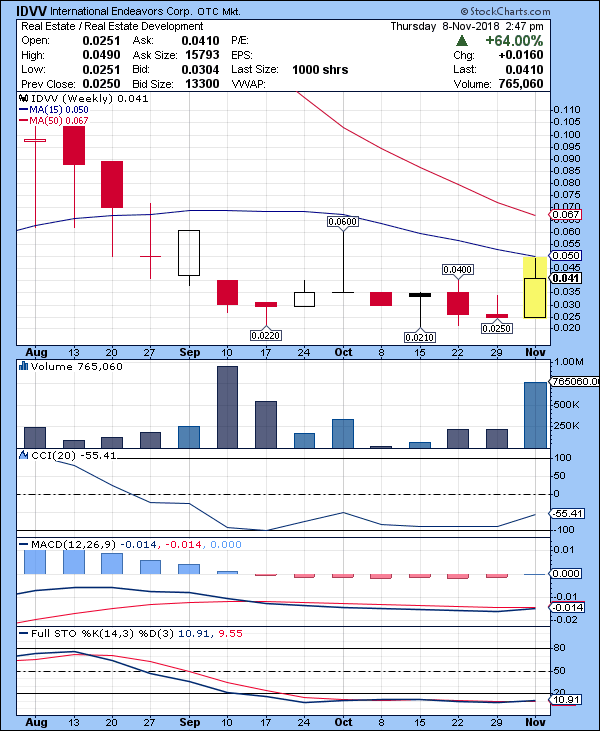
Task: Click the Last Size value 1000 shrs
Action: point(320,70)
